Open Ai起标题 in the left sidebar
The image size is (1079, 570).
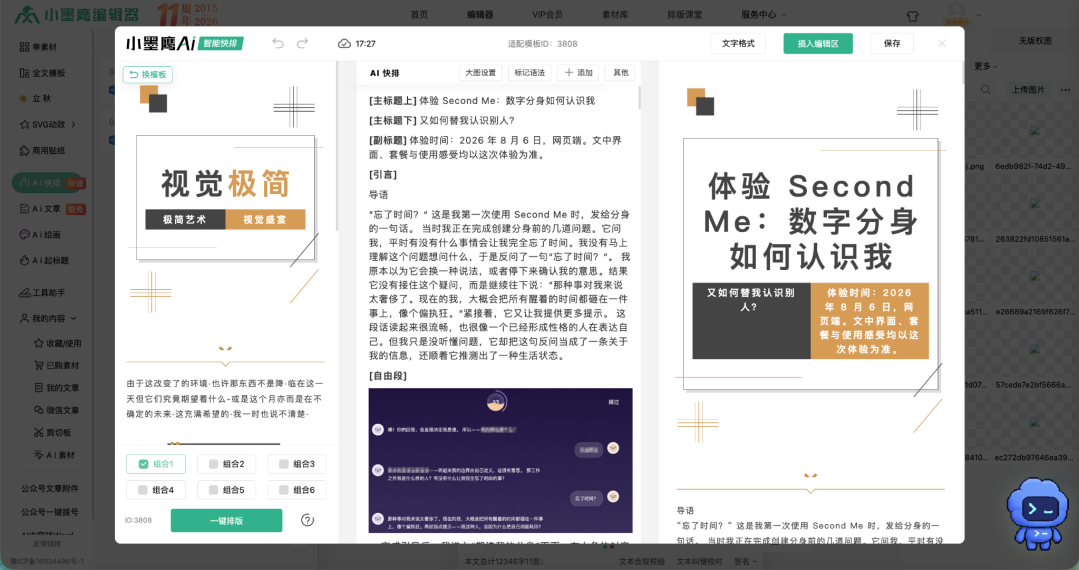point(44,260)
